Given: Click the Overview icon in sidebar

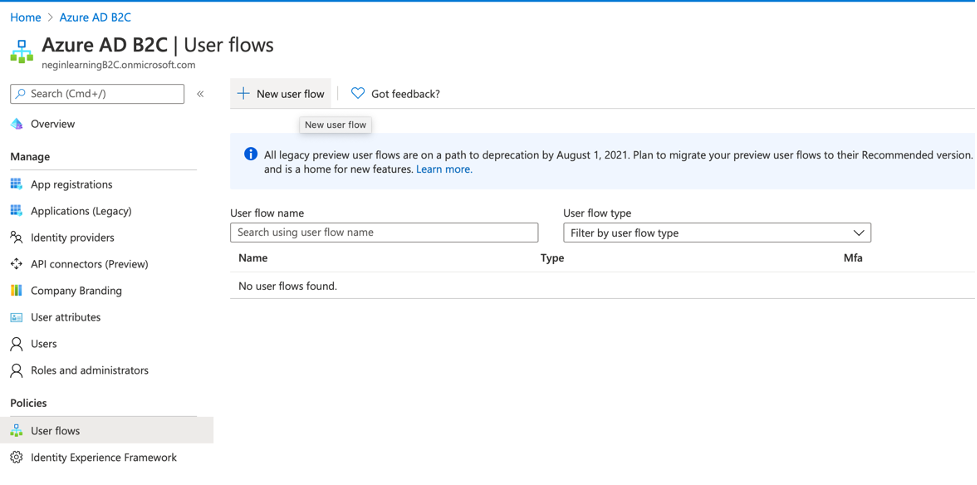Looking at the screenshot, I should pyautogui.click(x=16, y=124).
